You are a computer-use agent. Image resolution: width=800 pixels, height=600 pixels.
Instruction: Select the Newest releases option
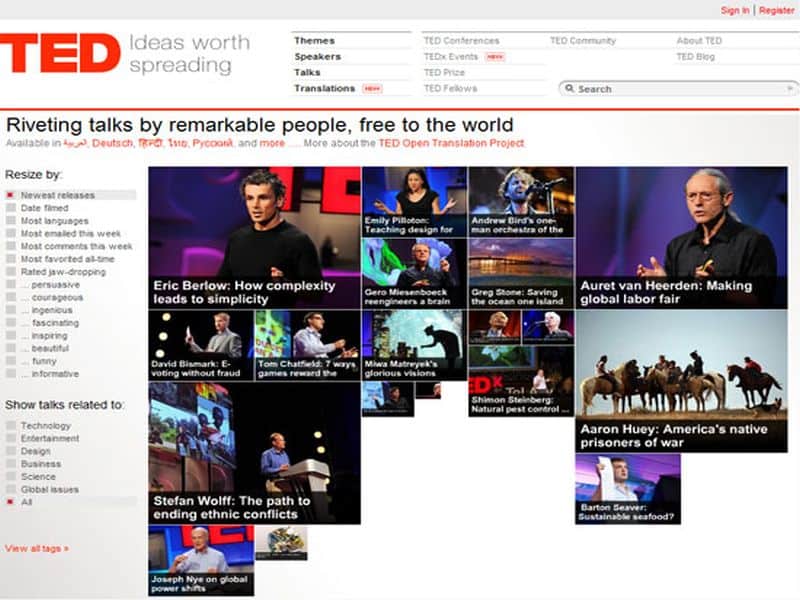(x=70, y=195)
